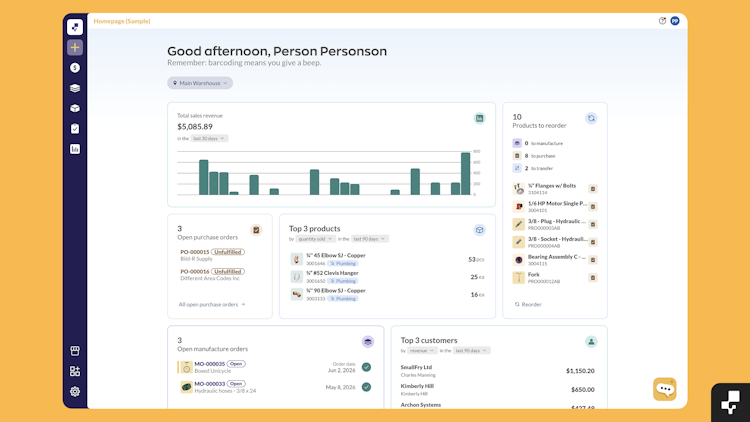750x422 pixels.
Task: Open purchase order PO-000015
Action: (x=195, y=252)
